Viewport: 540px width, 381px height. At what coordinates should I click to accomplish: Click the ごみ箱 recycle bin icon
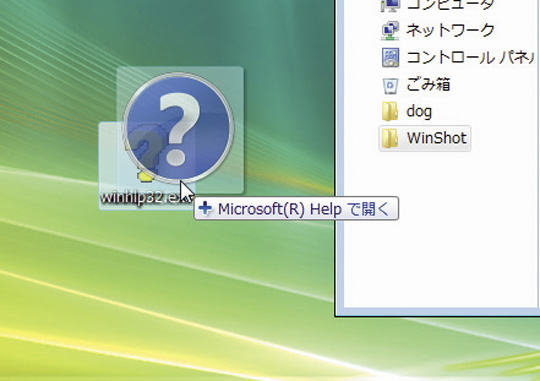coord(390,85)
